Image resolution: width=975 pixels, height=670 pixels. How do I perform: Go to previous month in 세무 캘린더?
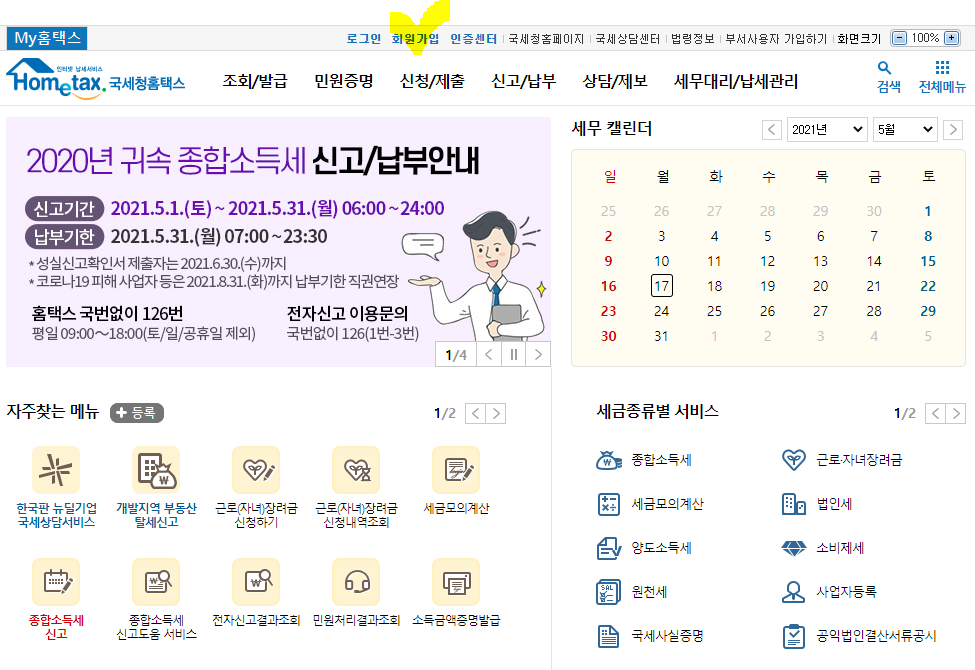coord(772,129)
